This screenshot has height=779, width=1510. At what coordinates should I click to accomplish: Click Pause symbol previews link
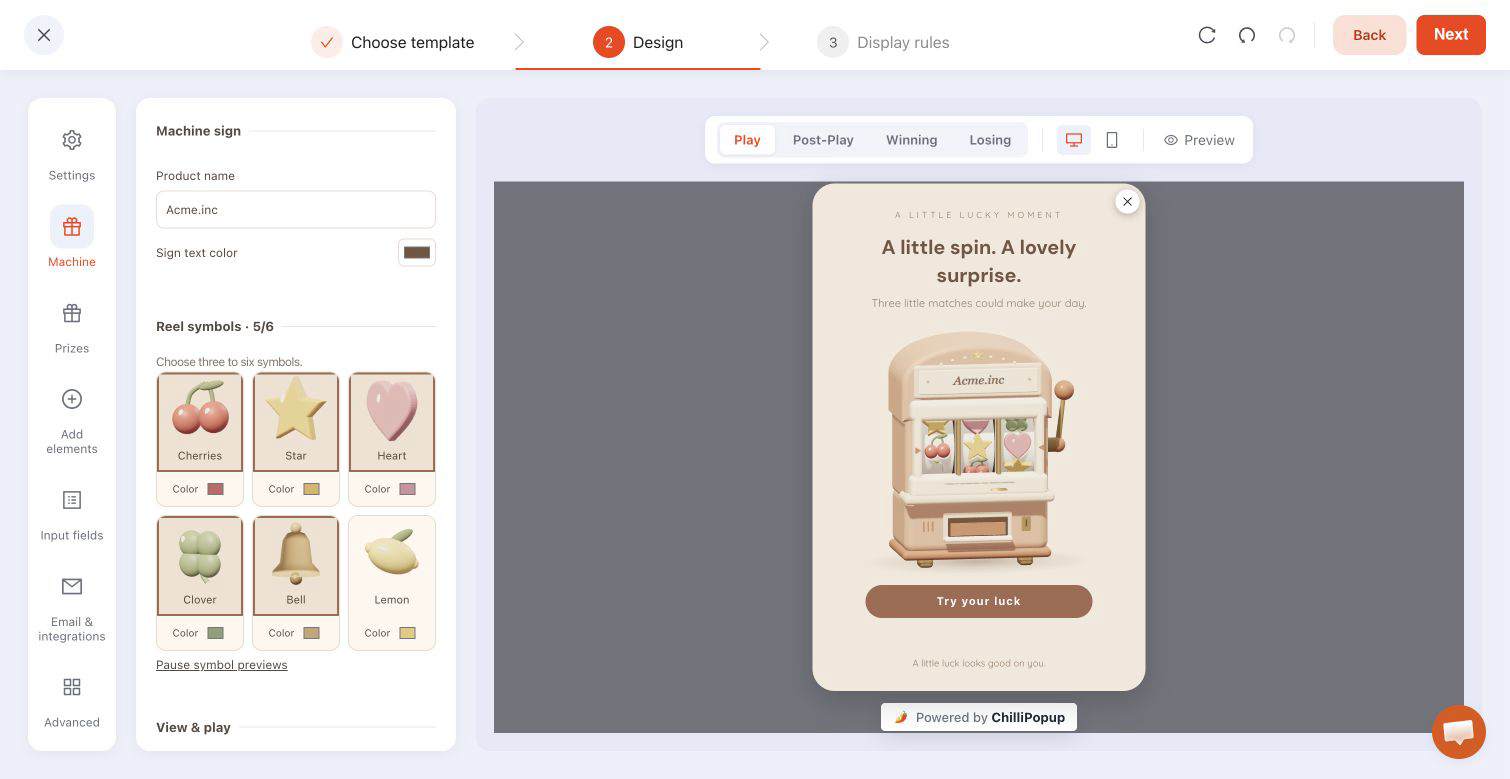pyautogui.click(x=222, y=665)
